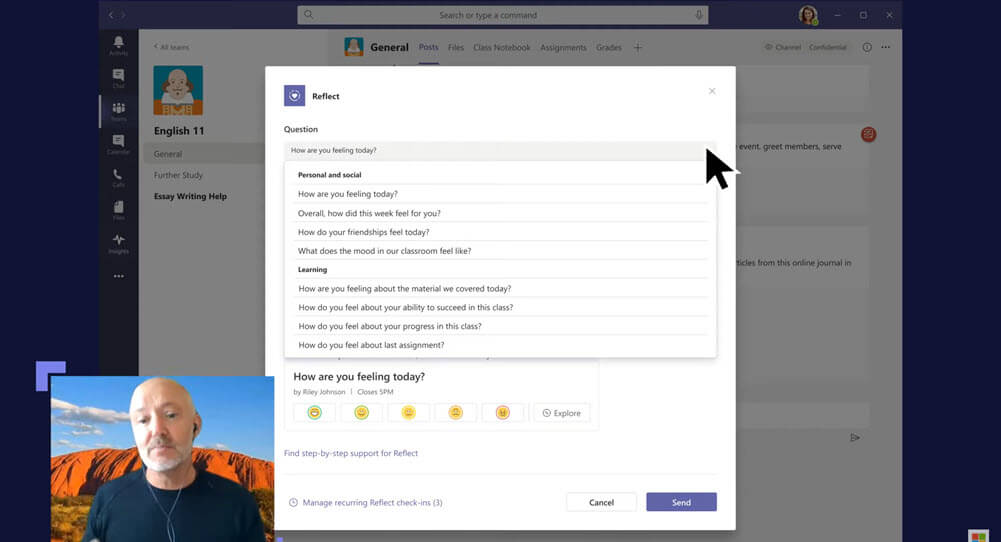Open Calls in the Teams sidebar
This screenshot has width=1001, height=542.
pyautogui.click(x=118, y=177)
